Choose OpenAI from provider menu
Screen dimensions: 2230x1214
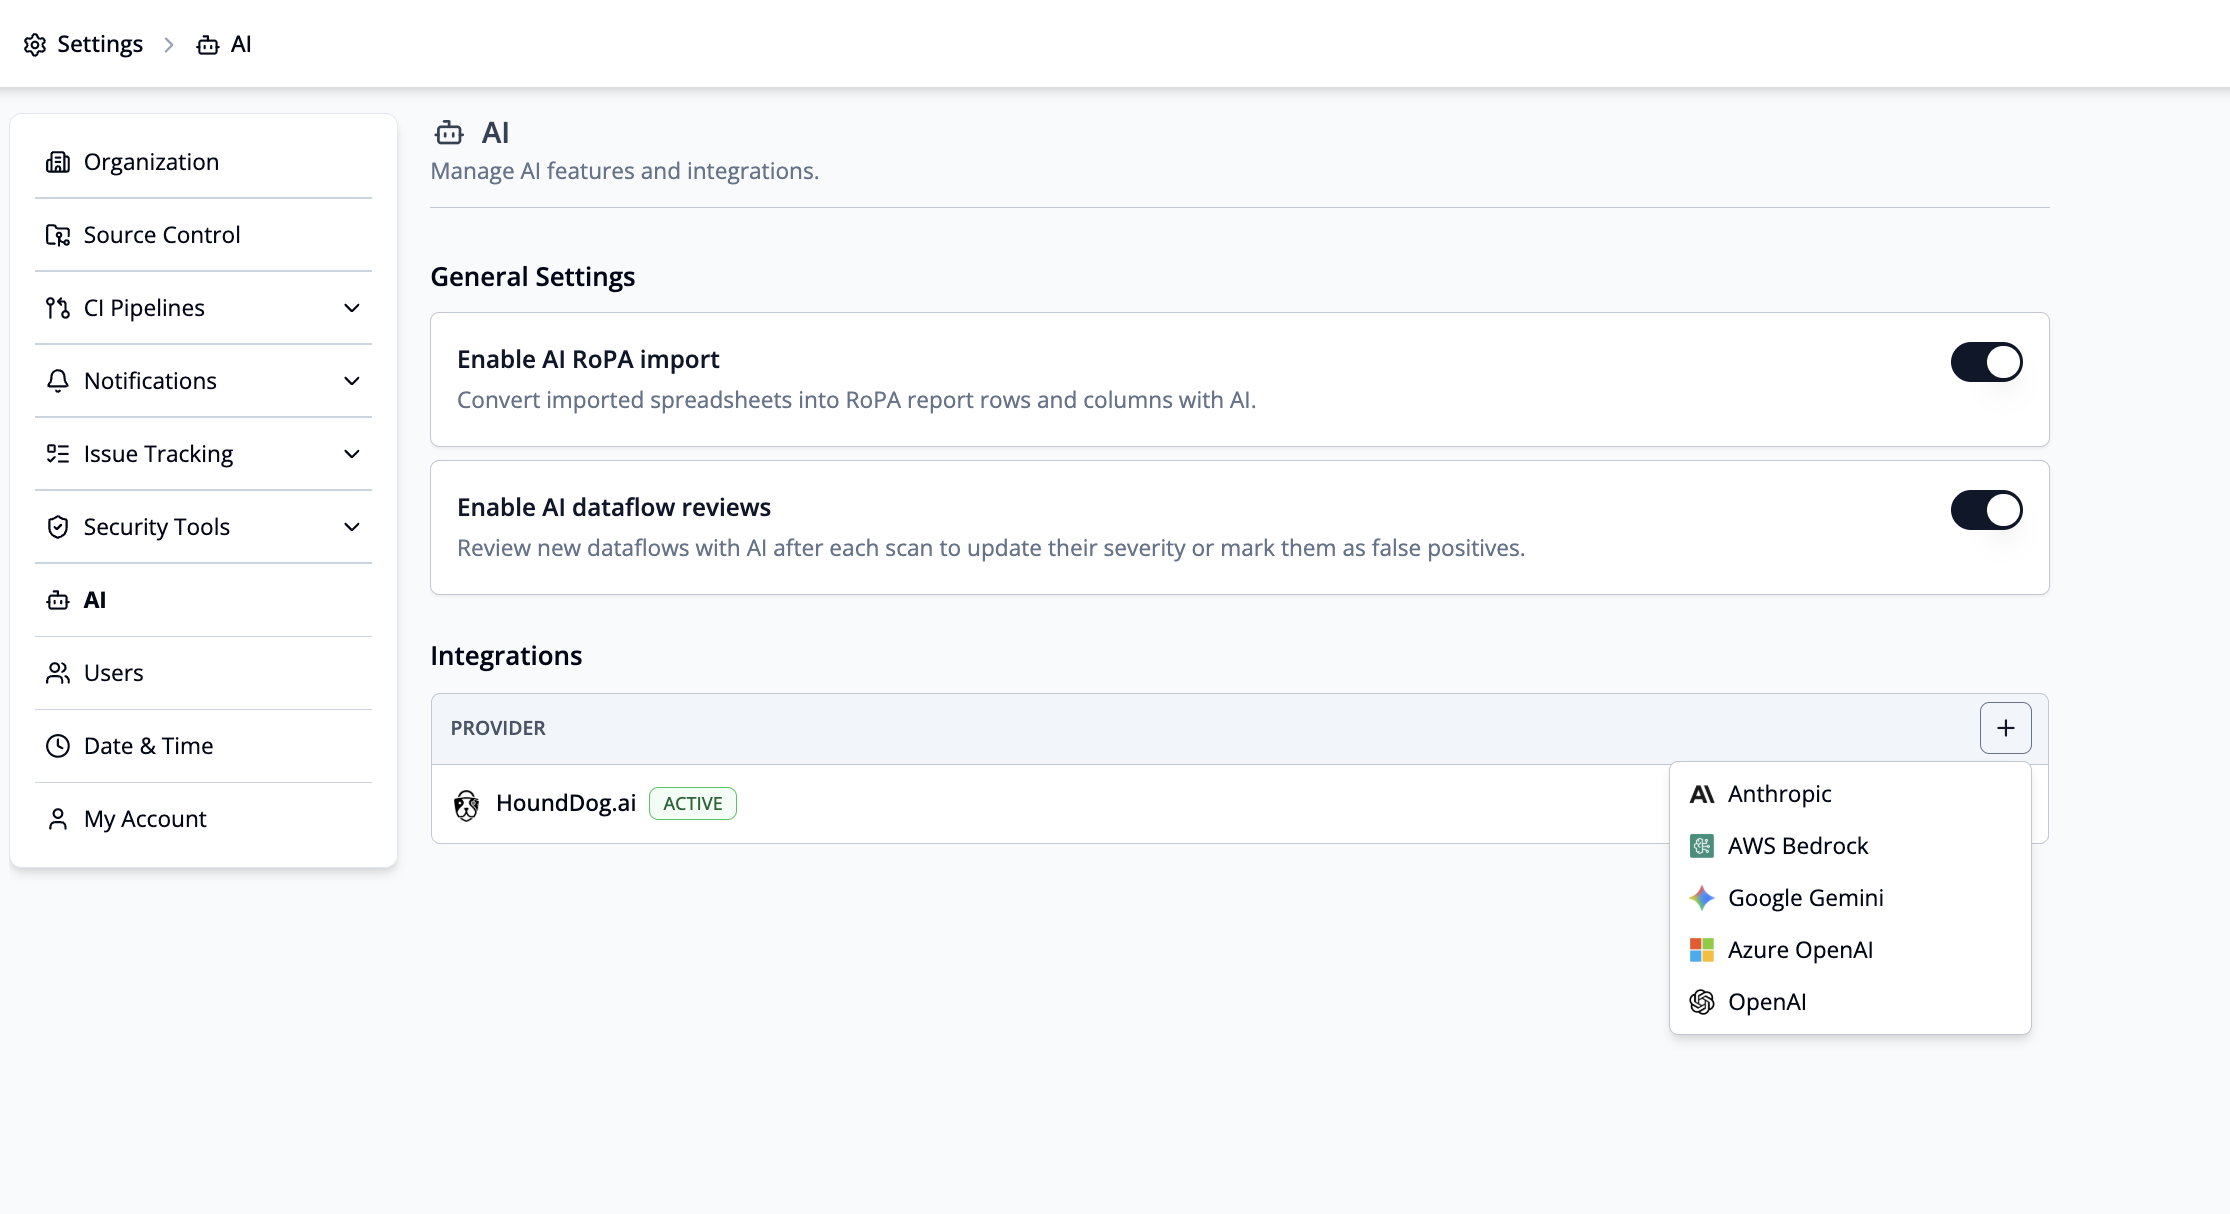pyautogui.click(x=1850, y=1002)
